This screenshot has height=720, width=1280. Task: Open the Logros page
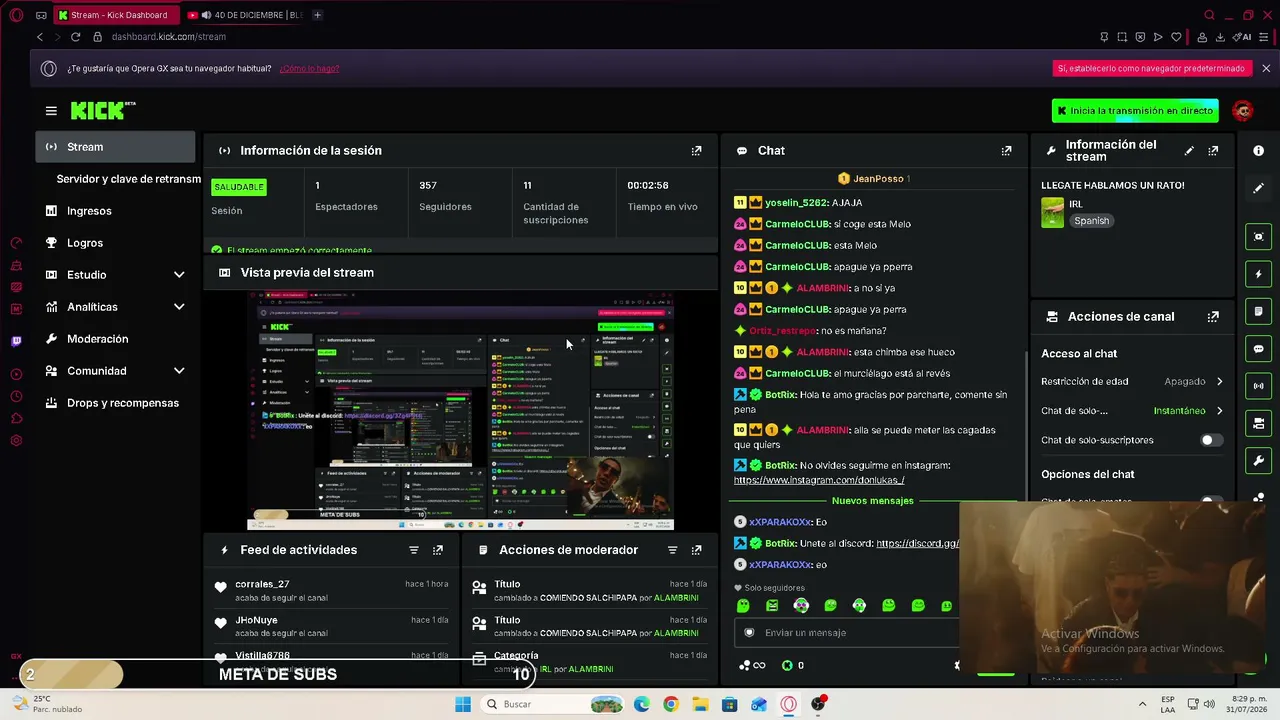click(x=116, y=243)
